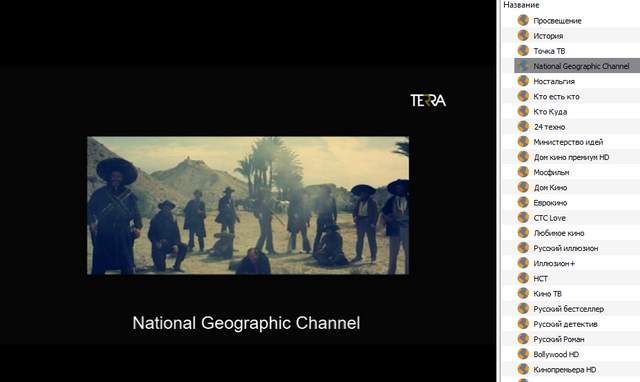Choose the Bollywood HD channel
This screenshot has height=382, width=640.
[556, 354]
